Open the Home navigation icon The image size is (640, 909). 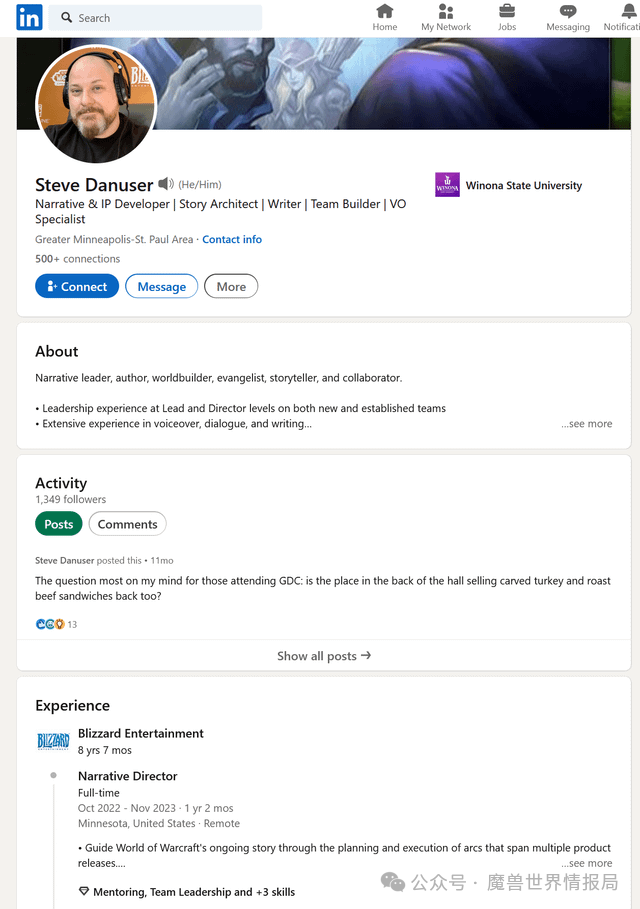[384, 11]
